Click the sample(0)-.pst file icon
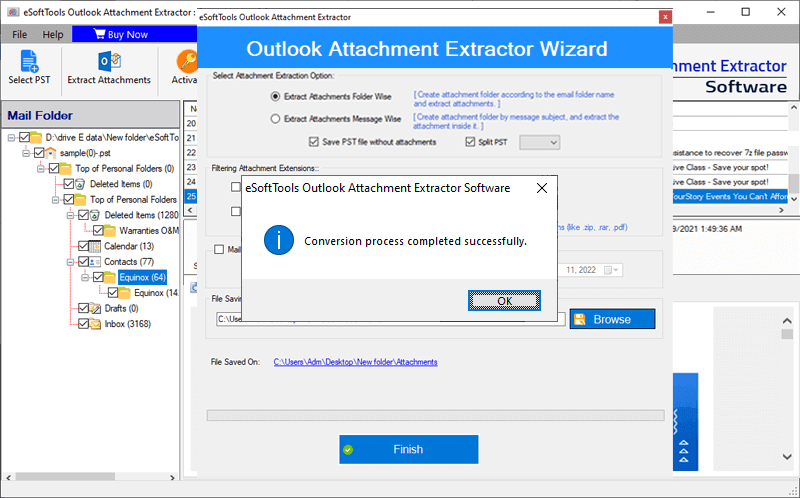800x498 pixels. [51, 153]
